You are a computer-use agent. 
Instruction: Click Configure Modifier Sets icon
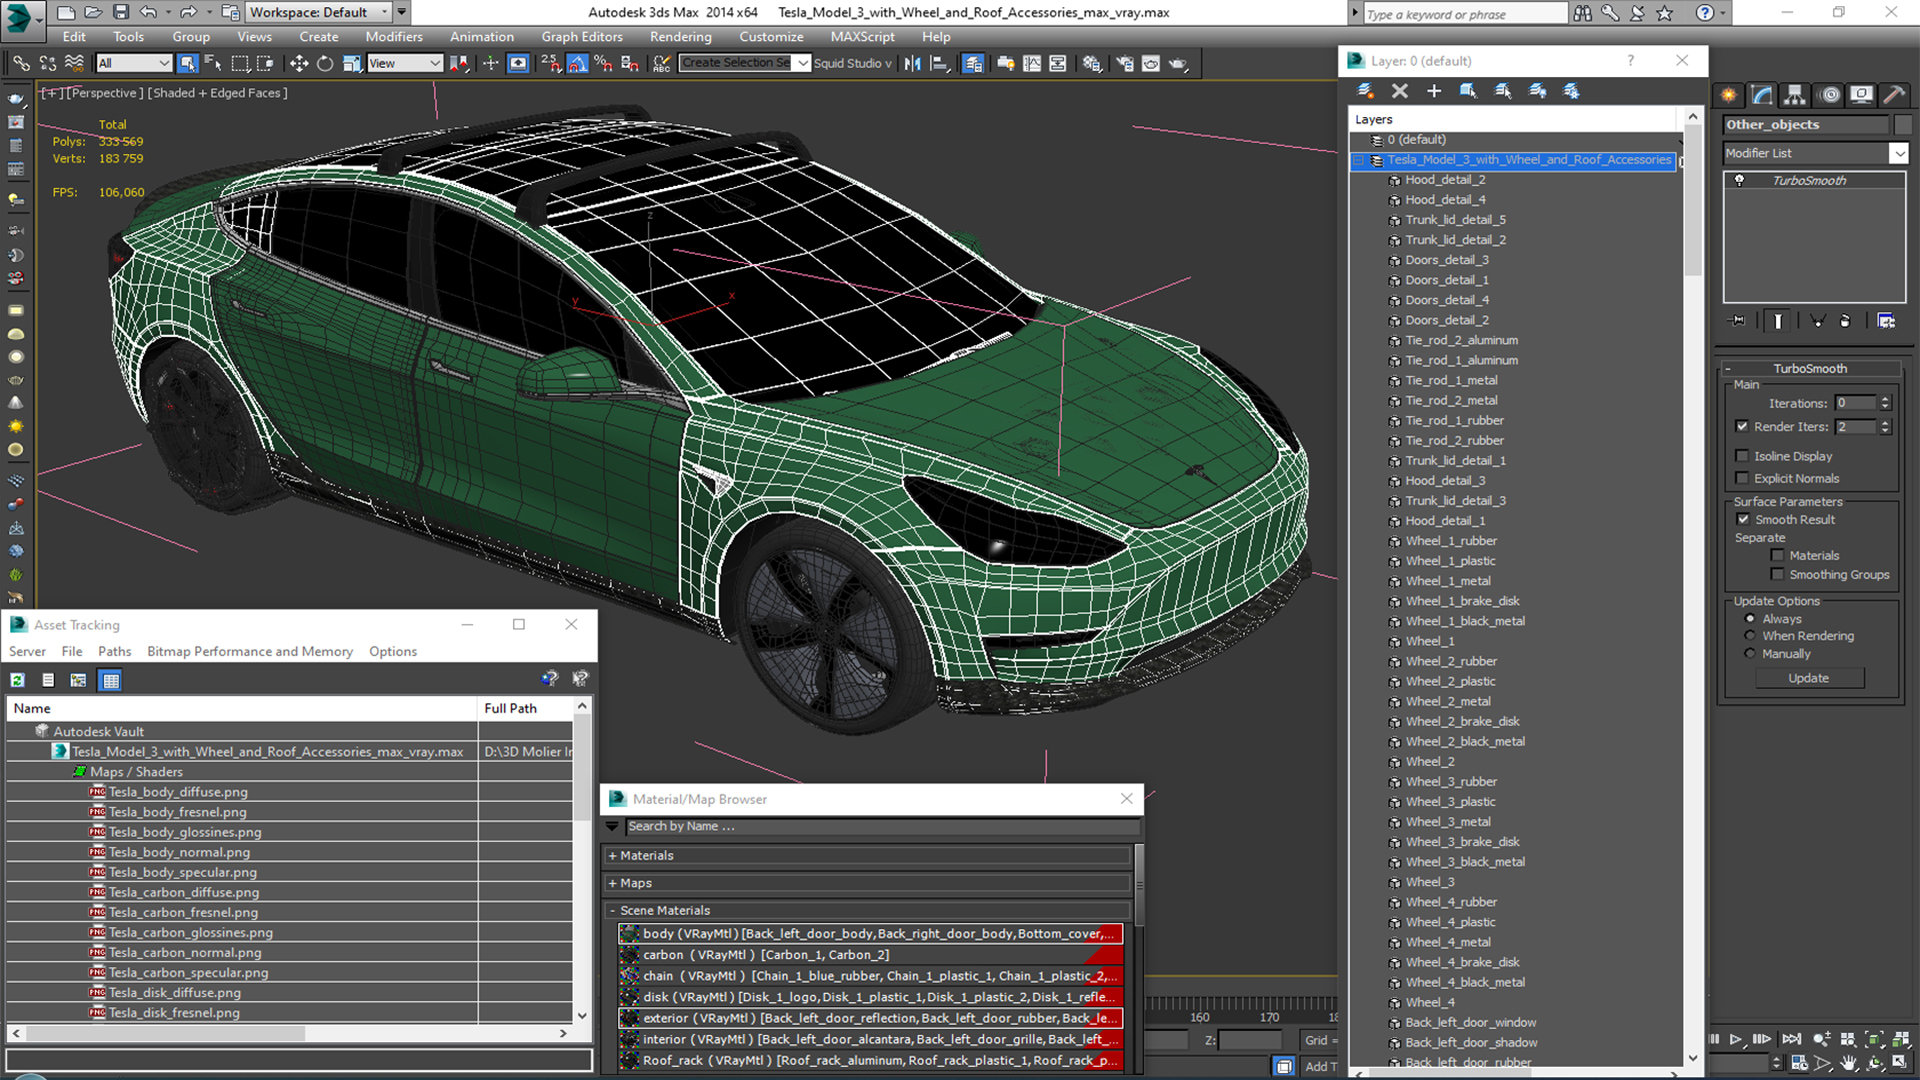(1886, 321)
